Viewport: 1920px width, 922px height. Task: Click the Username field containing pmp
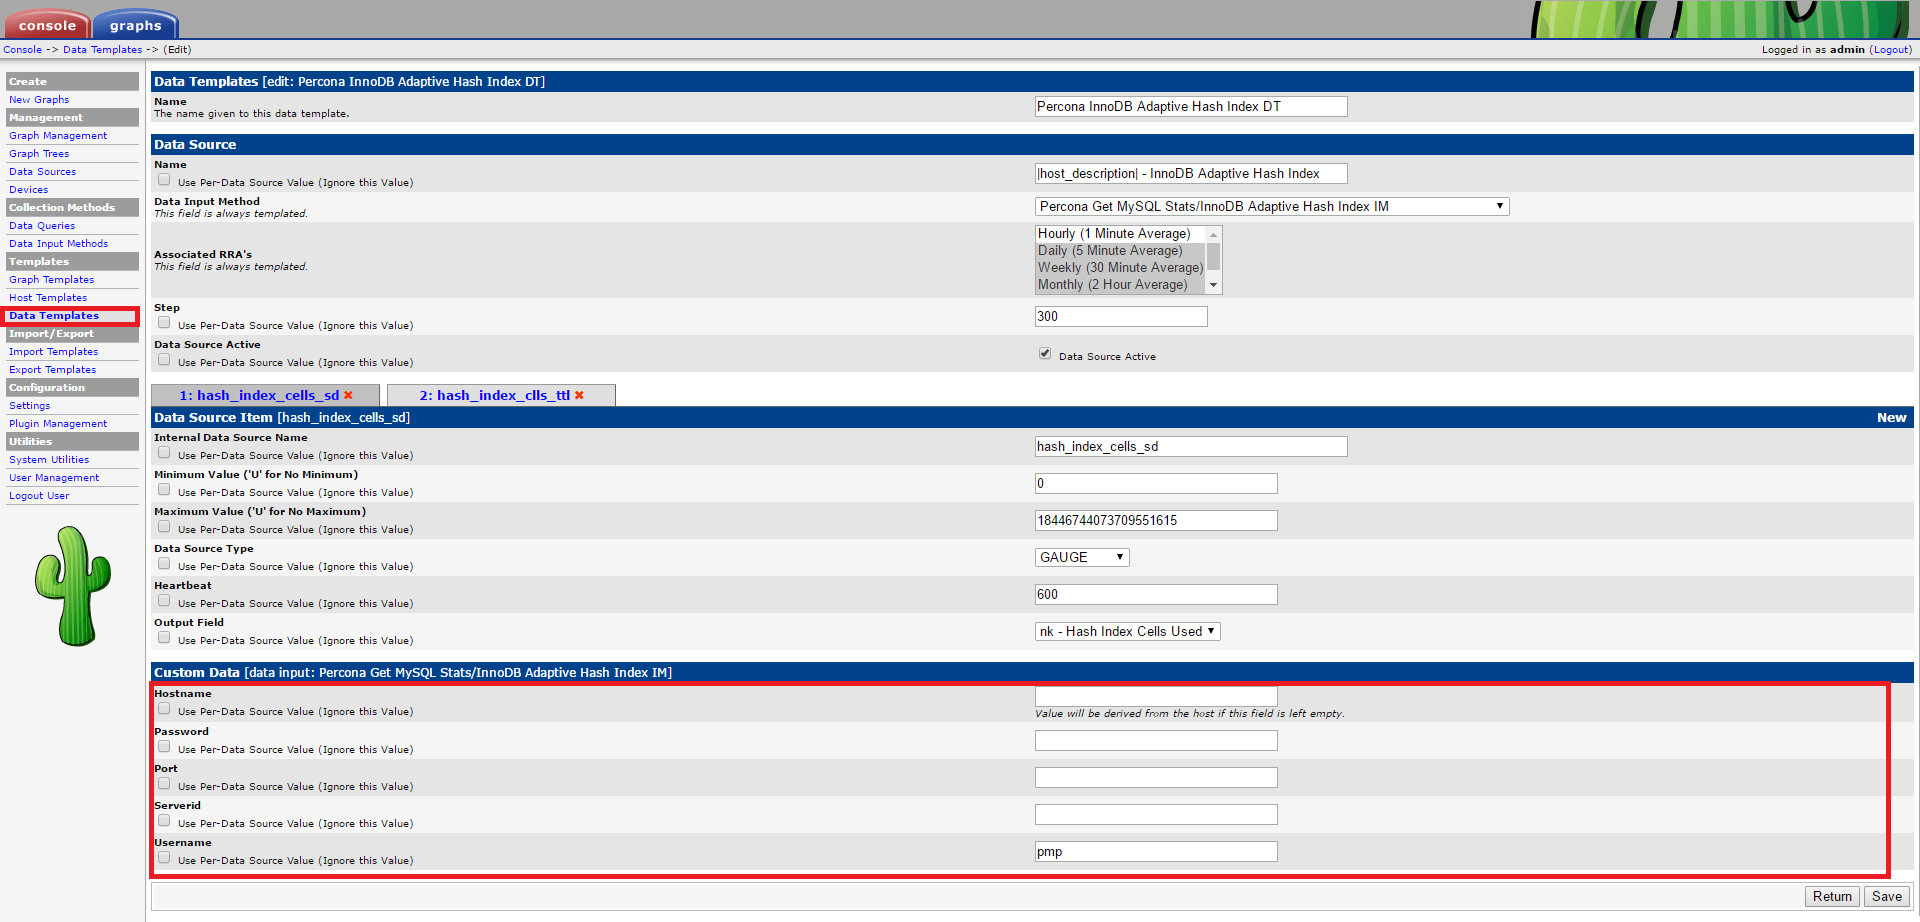click(1156, 852)
